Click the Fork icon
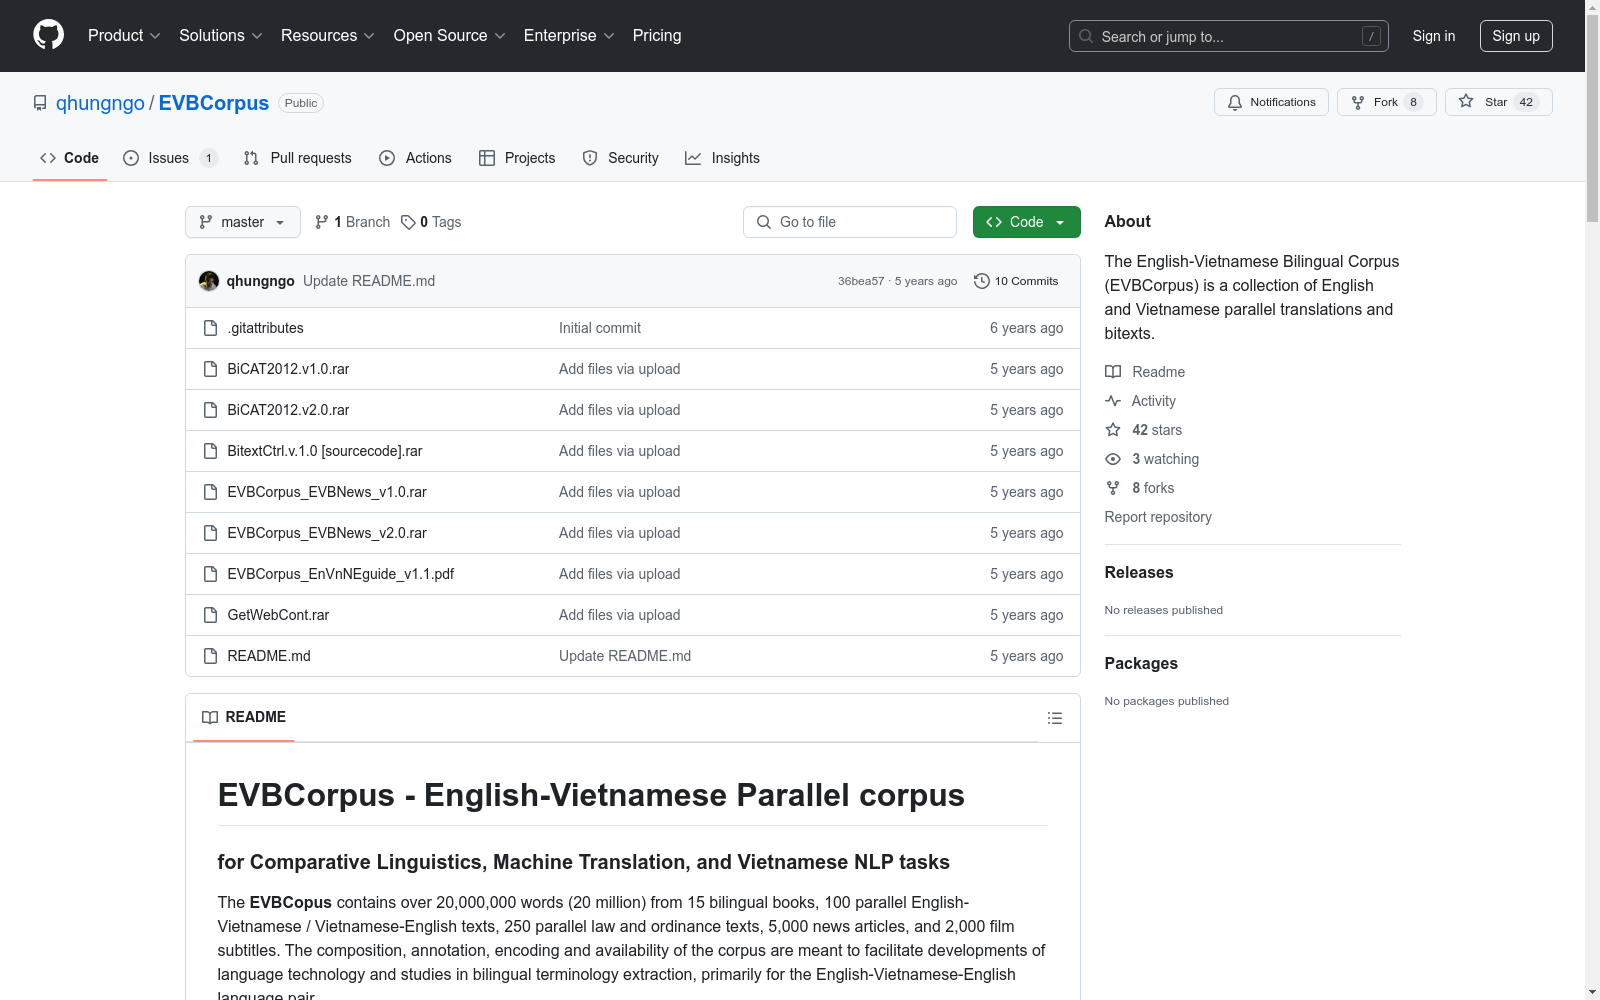This screenshot has width=1600, height=1000. pos(1358,102)
